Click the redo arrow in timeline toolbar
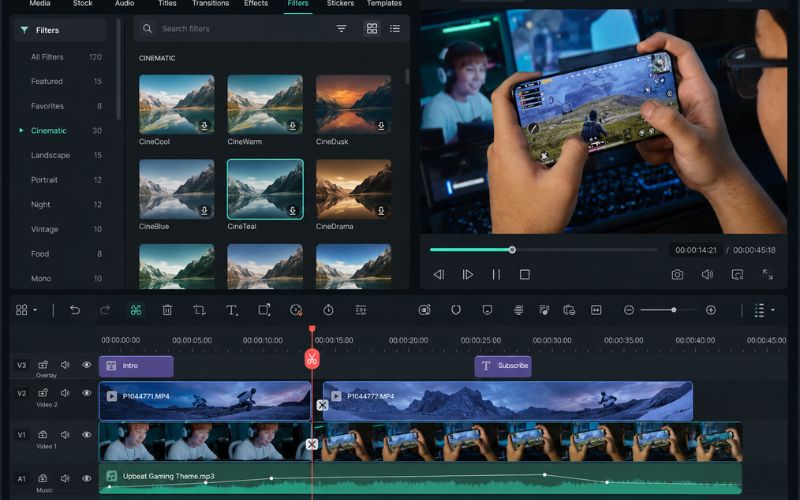 coord(105,310)
